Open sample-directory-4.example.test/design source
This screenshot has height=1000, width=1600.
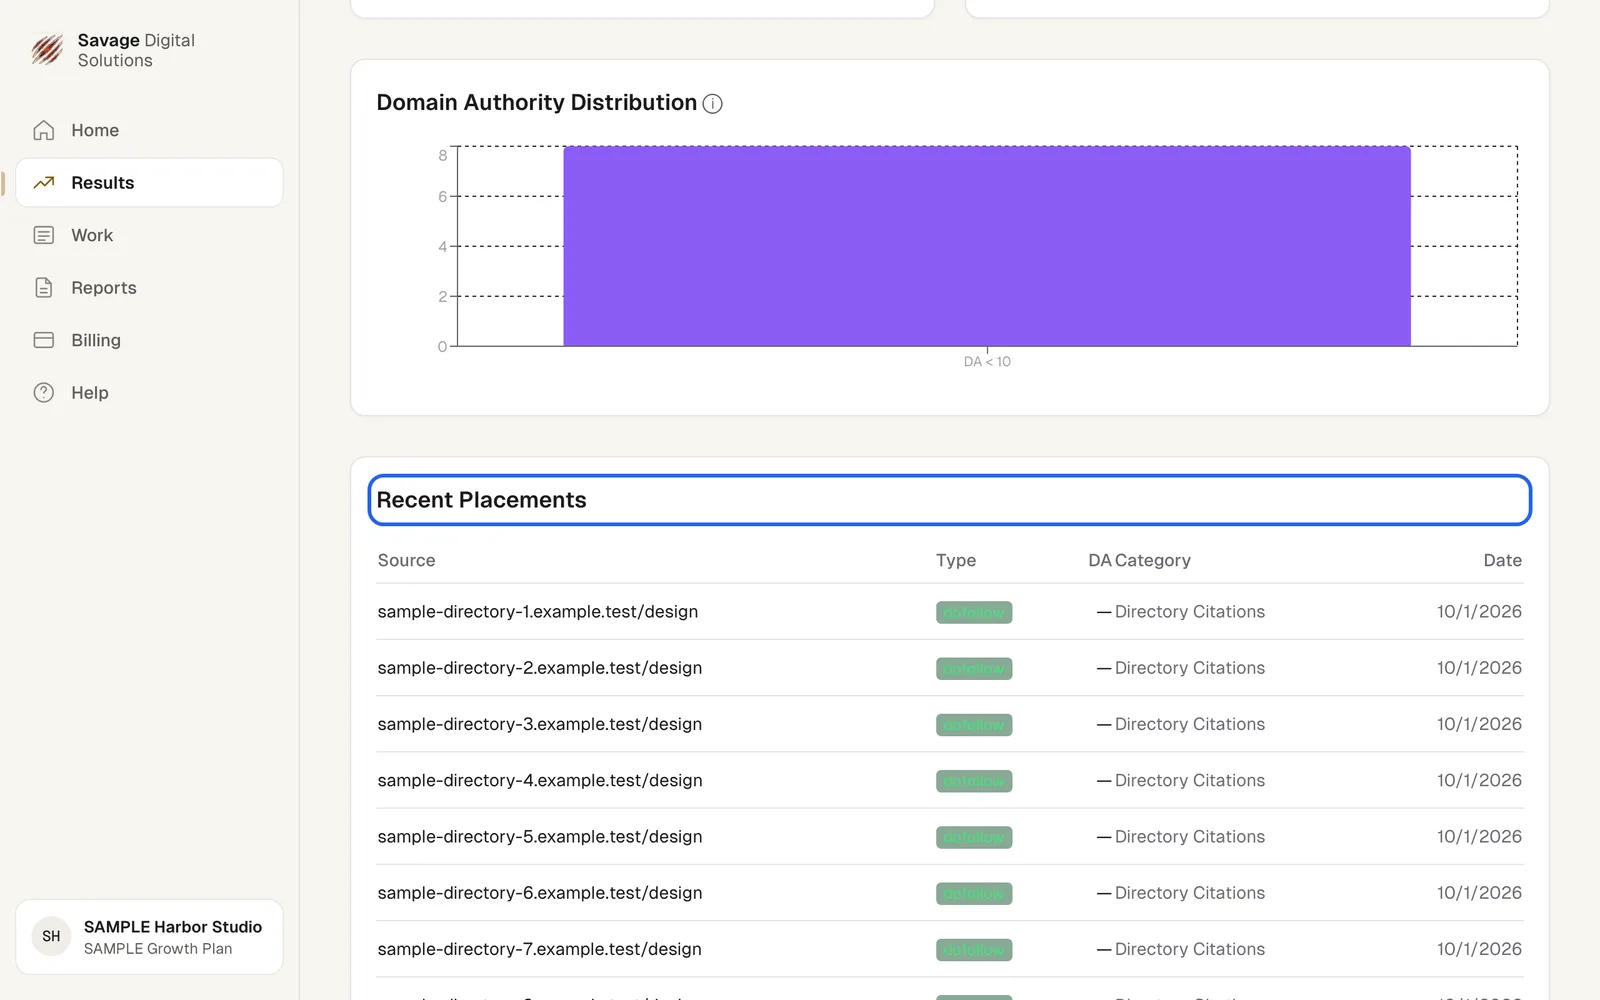coord(540,780)
